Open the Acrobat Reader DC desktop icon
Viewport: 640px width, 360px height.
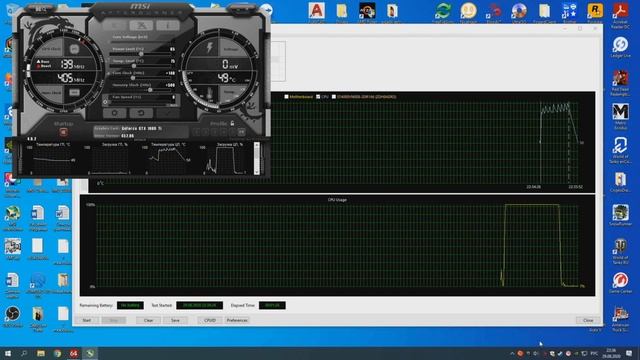pyautogui.click(x=620, y=16)
